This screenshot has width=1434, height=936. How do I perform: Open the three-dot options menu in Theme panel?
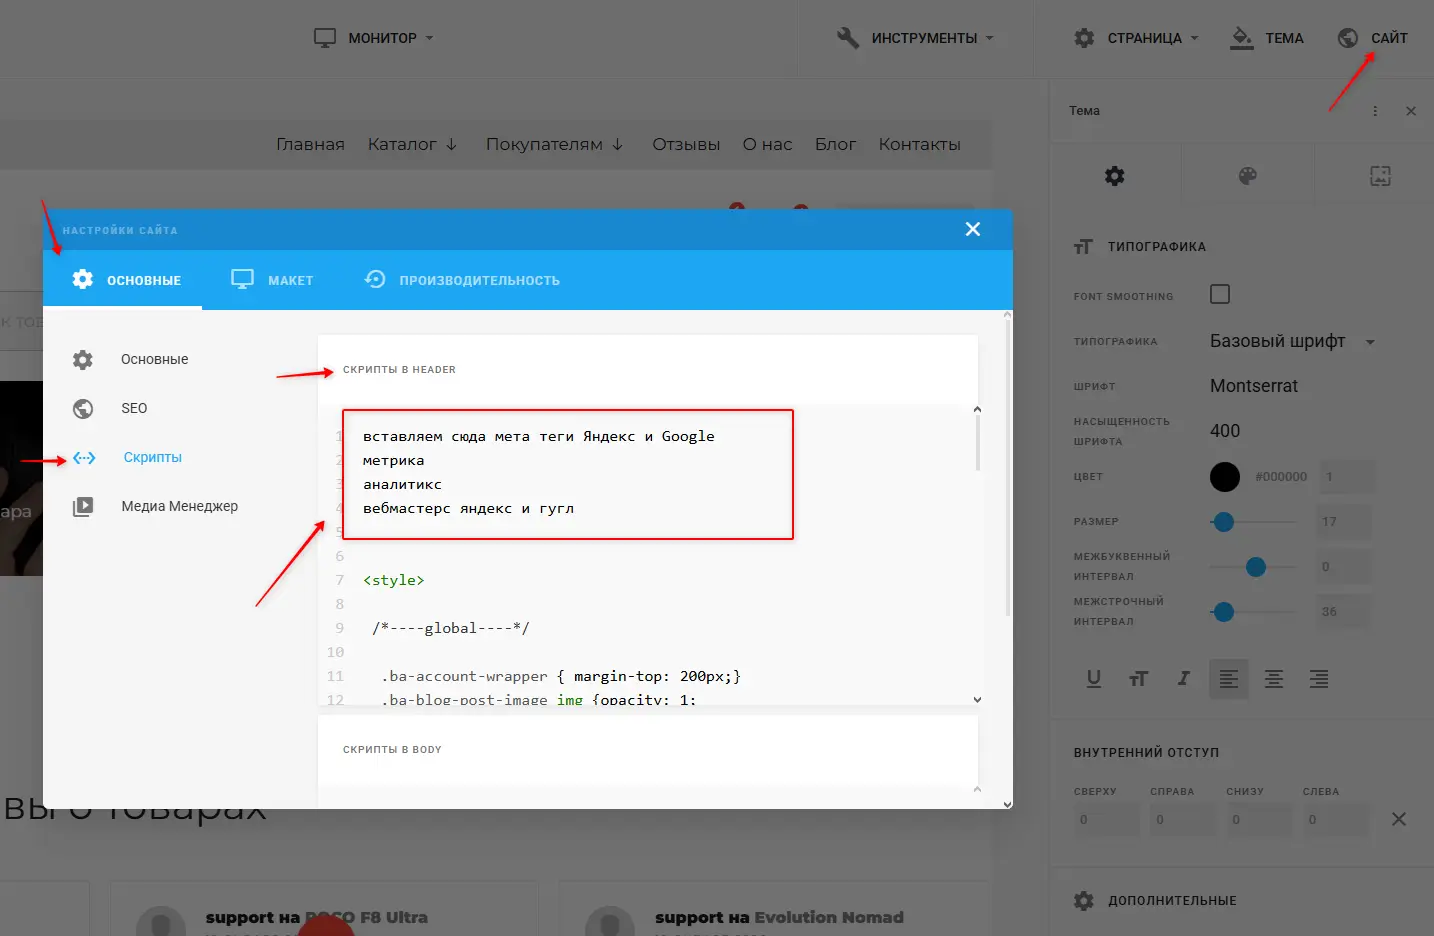pyautogui.click(x=1375, y=111)
